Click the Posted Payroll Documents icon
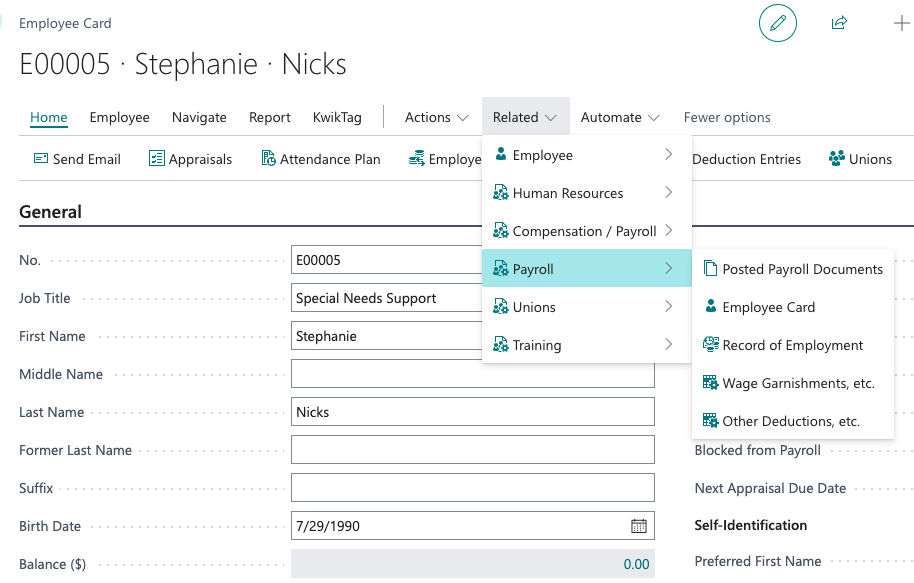The image size is (914, 583). tap(711, 269)
